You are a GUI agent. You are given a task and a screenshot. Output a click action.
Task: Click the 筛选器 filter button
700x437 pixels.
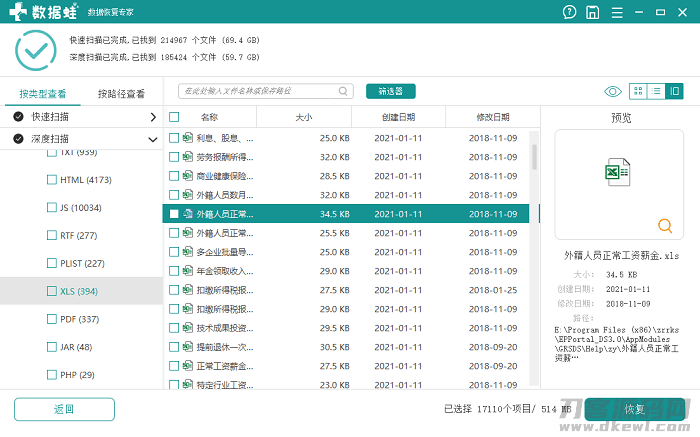[391, 91]
